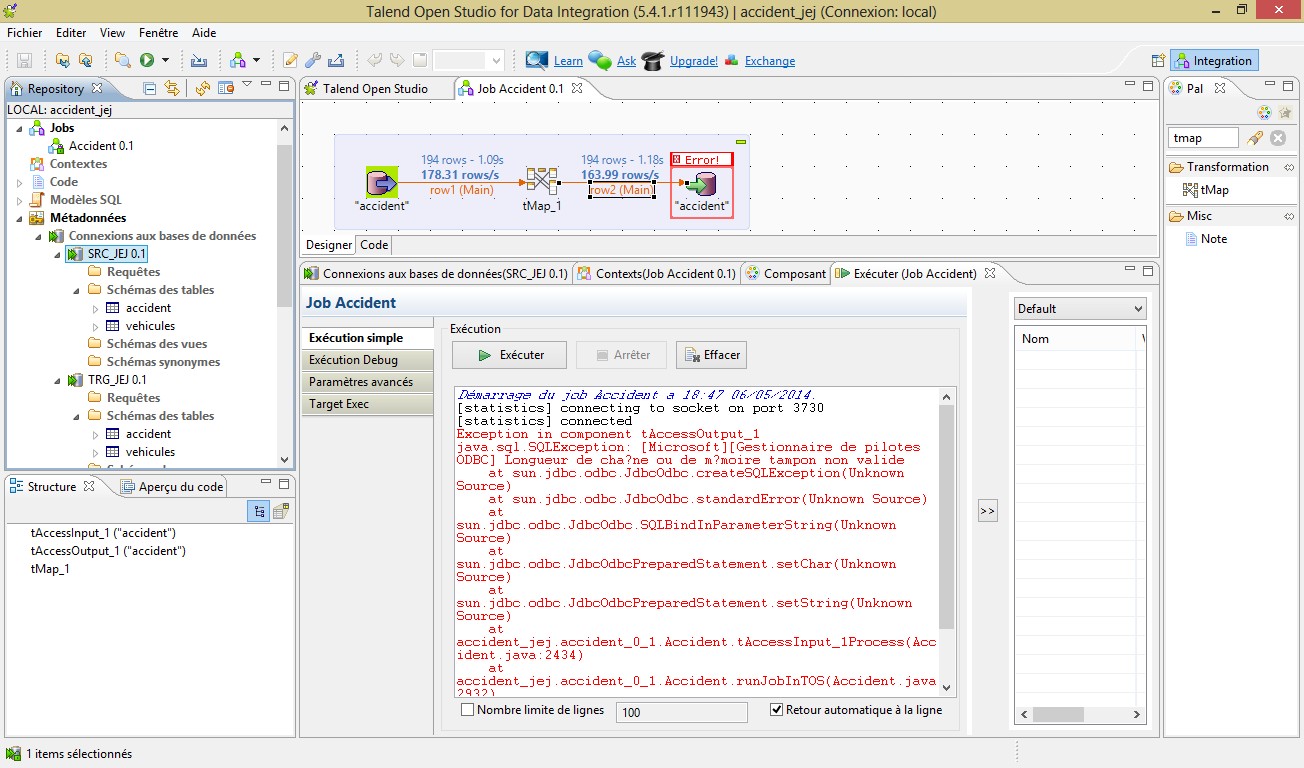Open the Fichier menu

[25, 33]
